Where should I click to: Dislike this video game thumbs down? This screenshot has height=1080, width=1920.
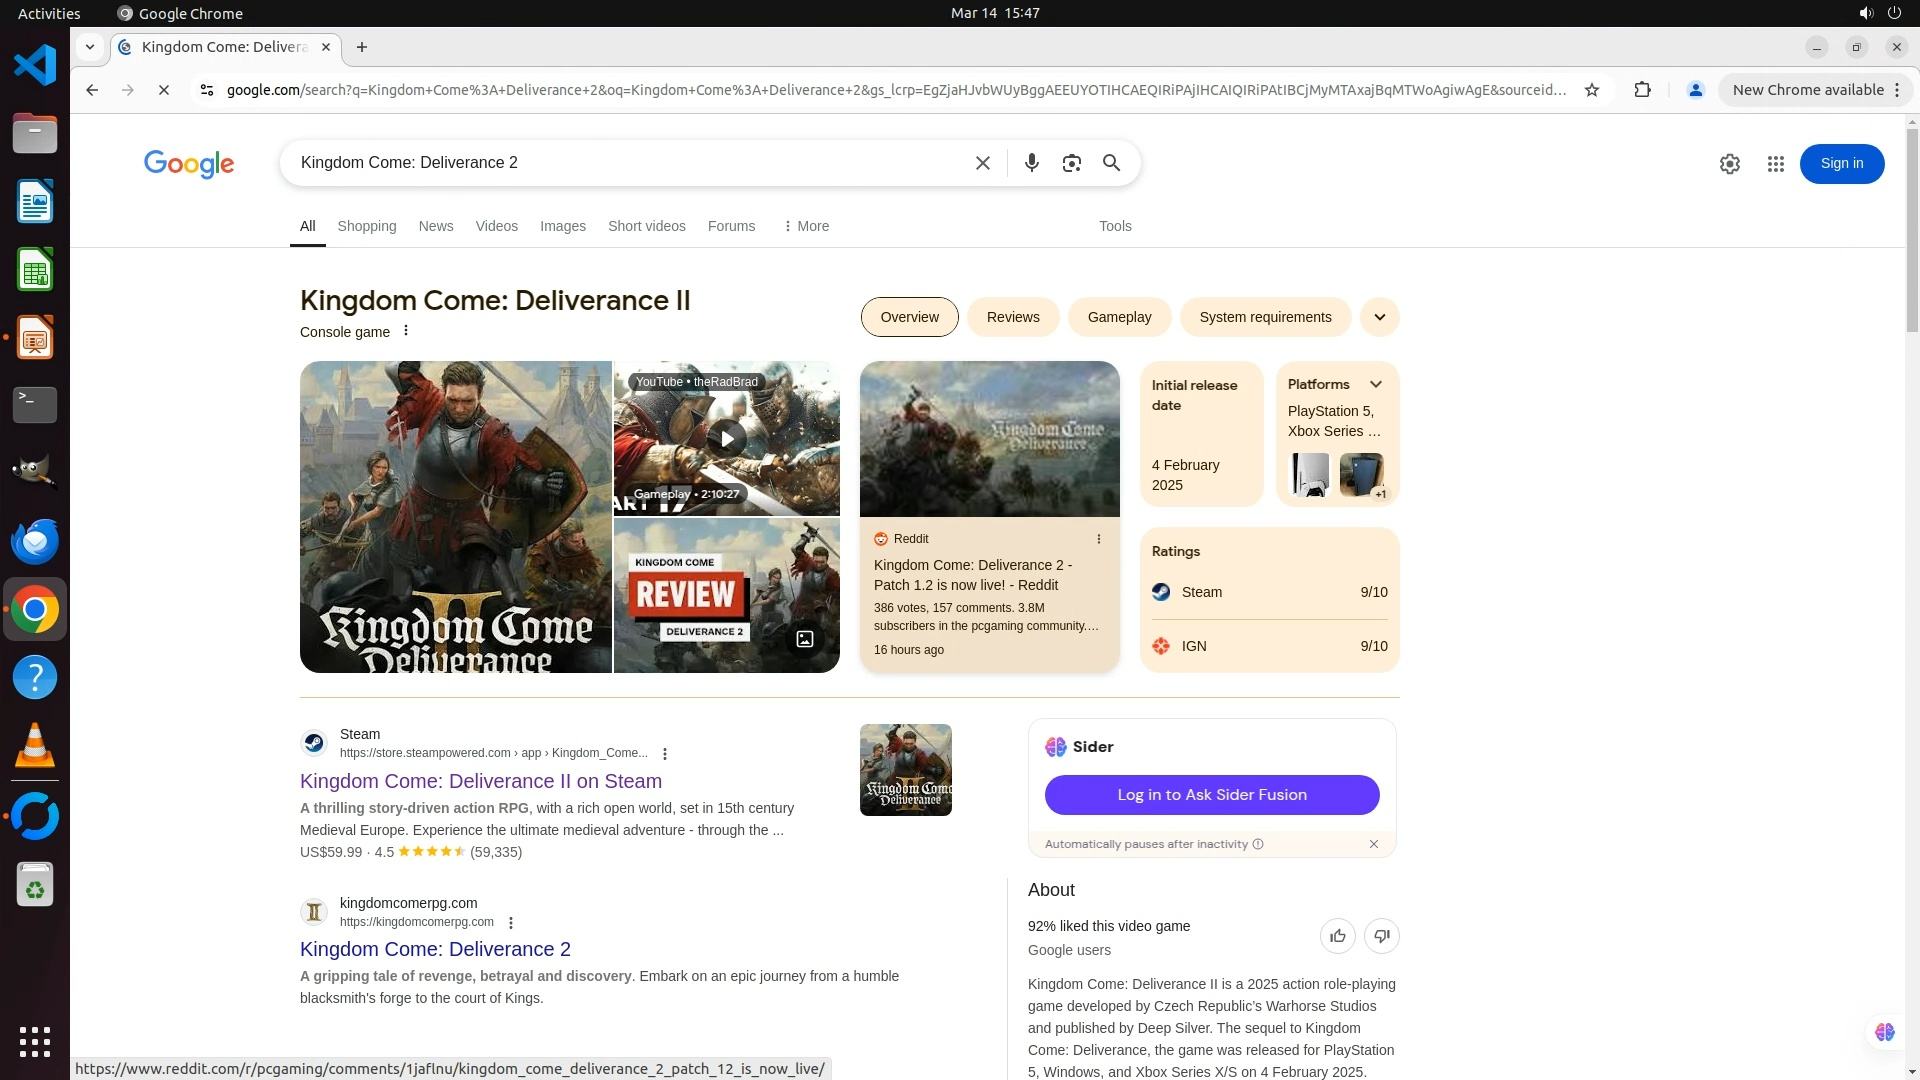pos(1381,936)
